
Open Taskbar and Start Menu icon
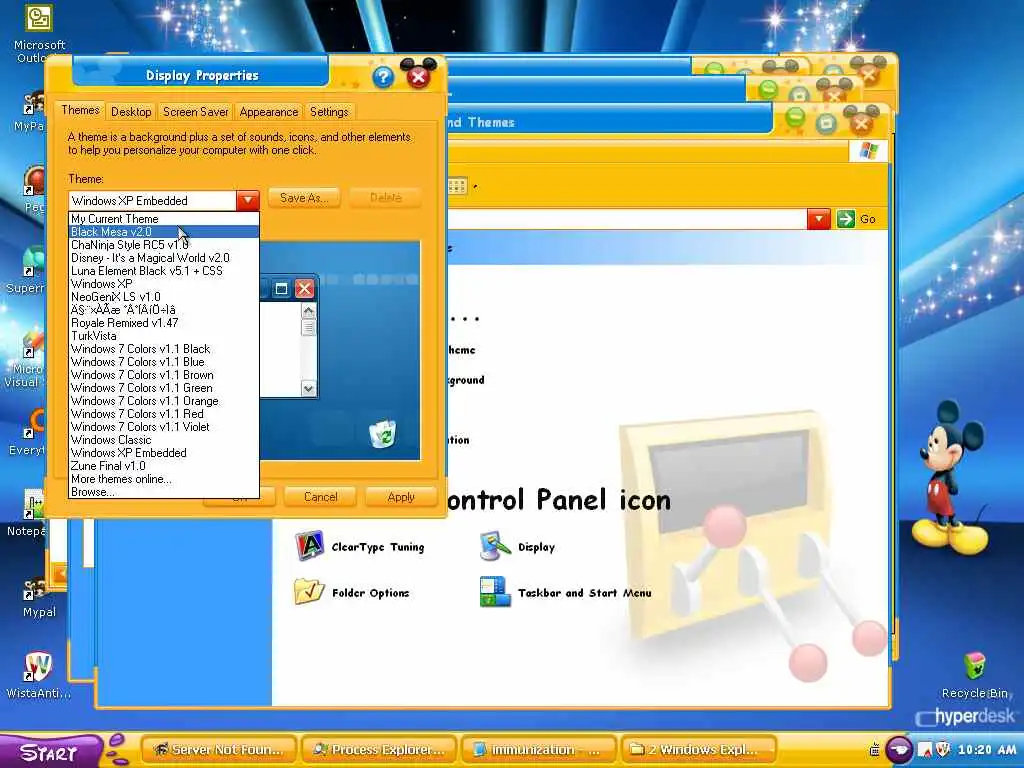[x=566, y=592]
